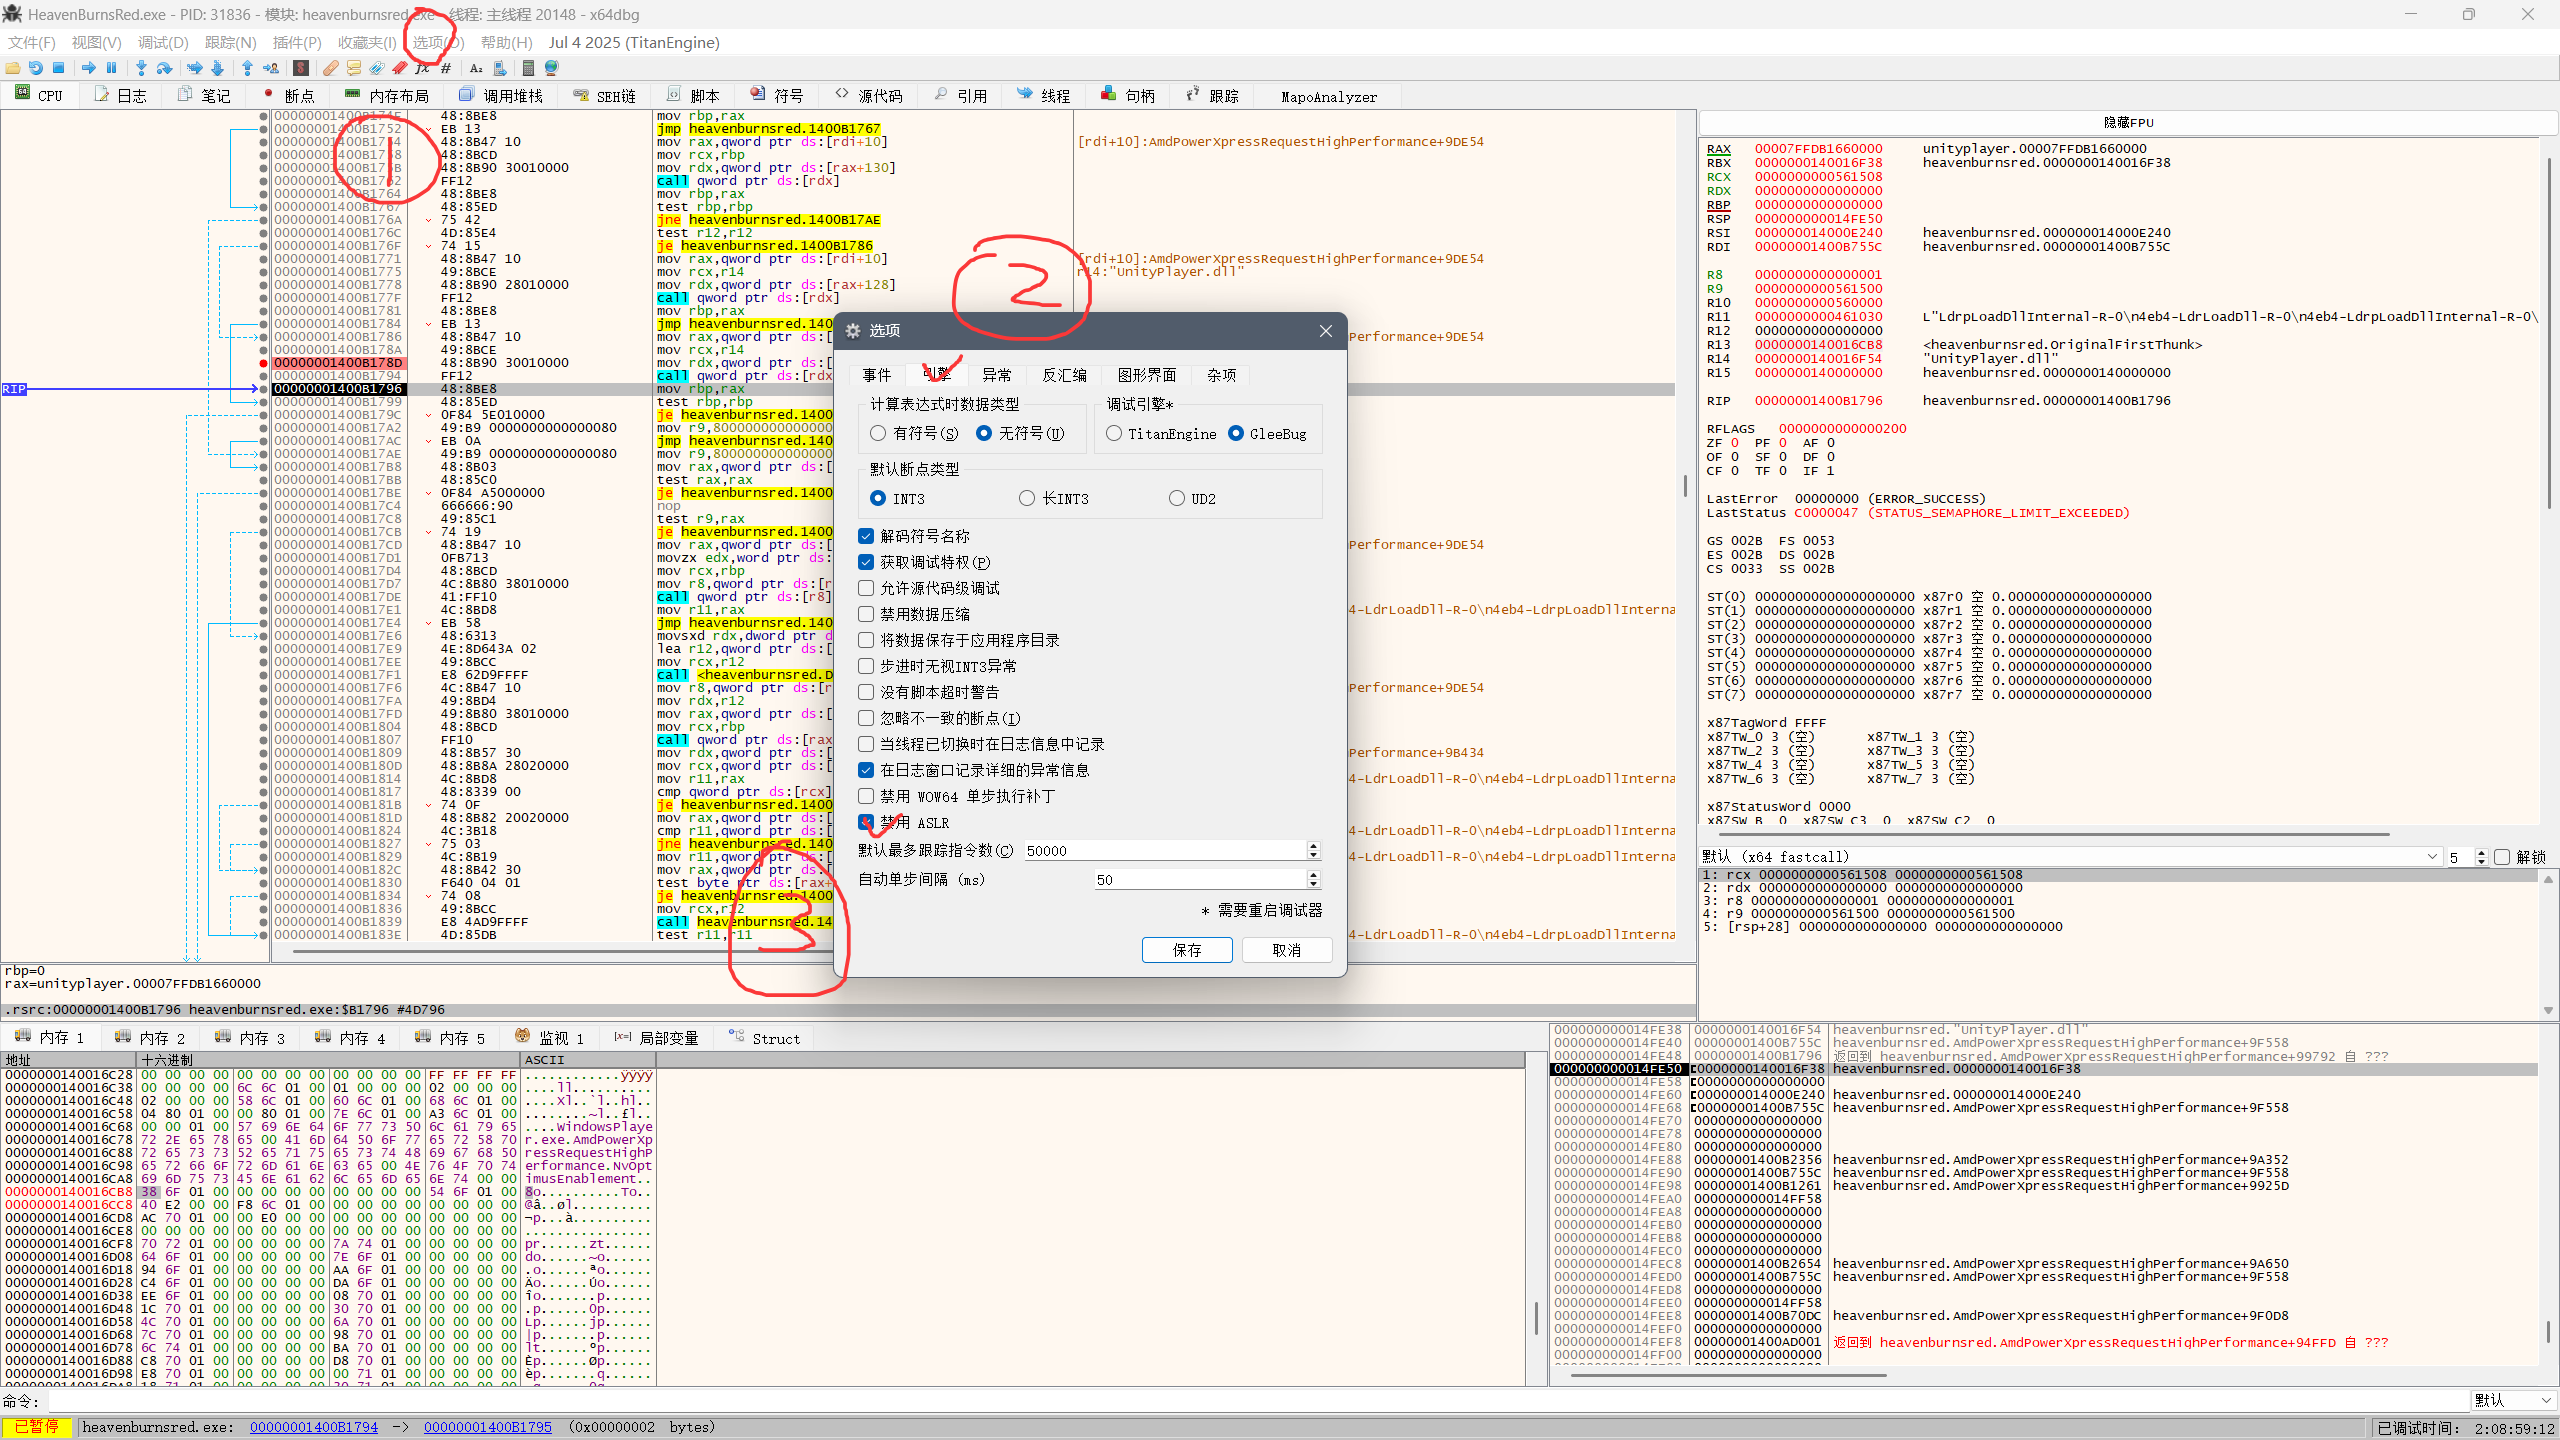
Task: Enable 允许源代码级调试 checkbox
Action: 866,588
